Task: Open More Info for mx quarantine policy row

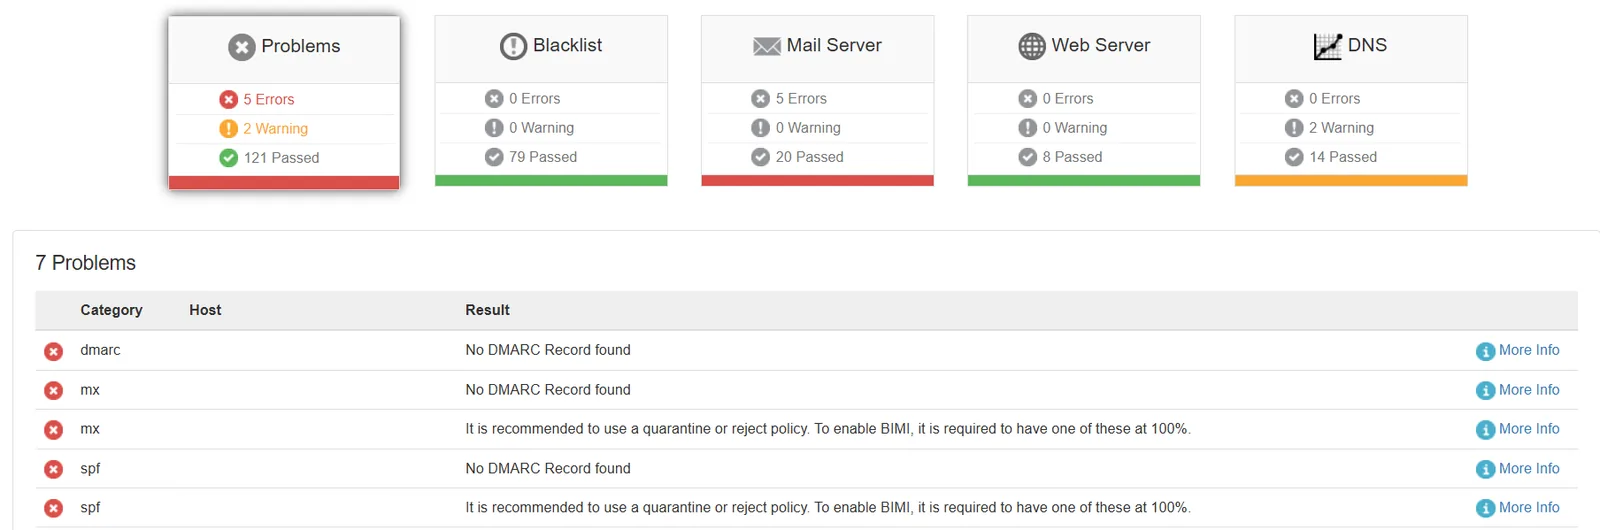Action: pos(1518,429)
